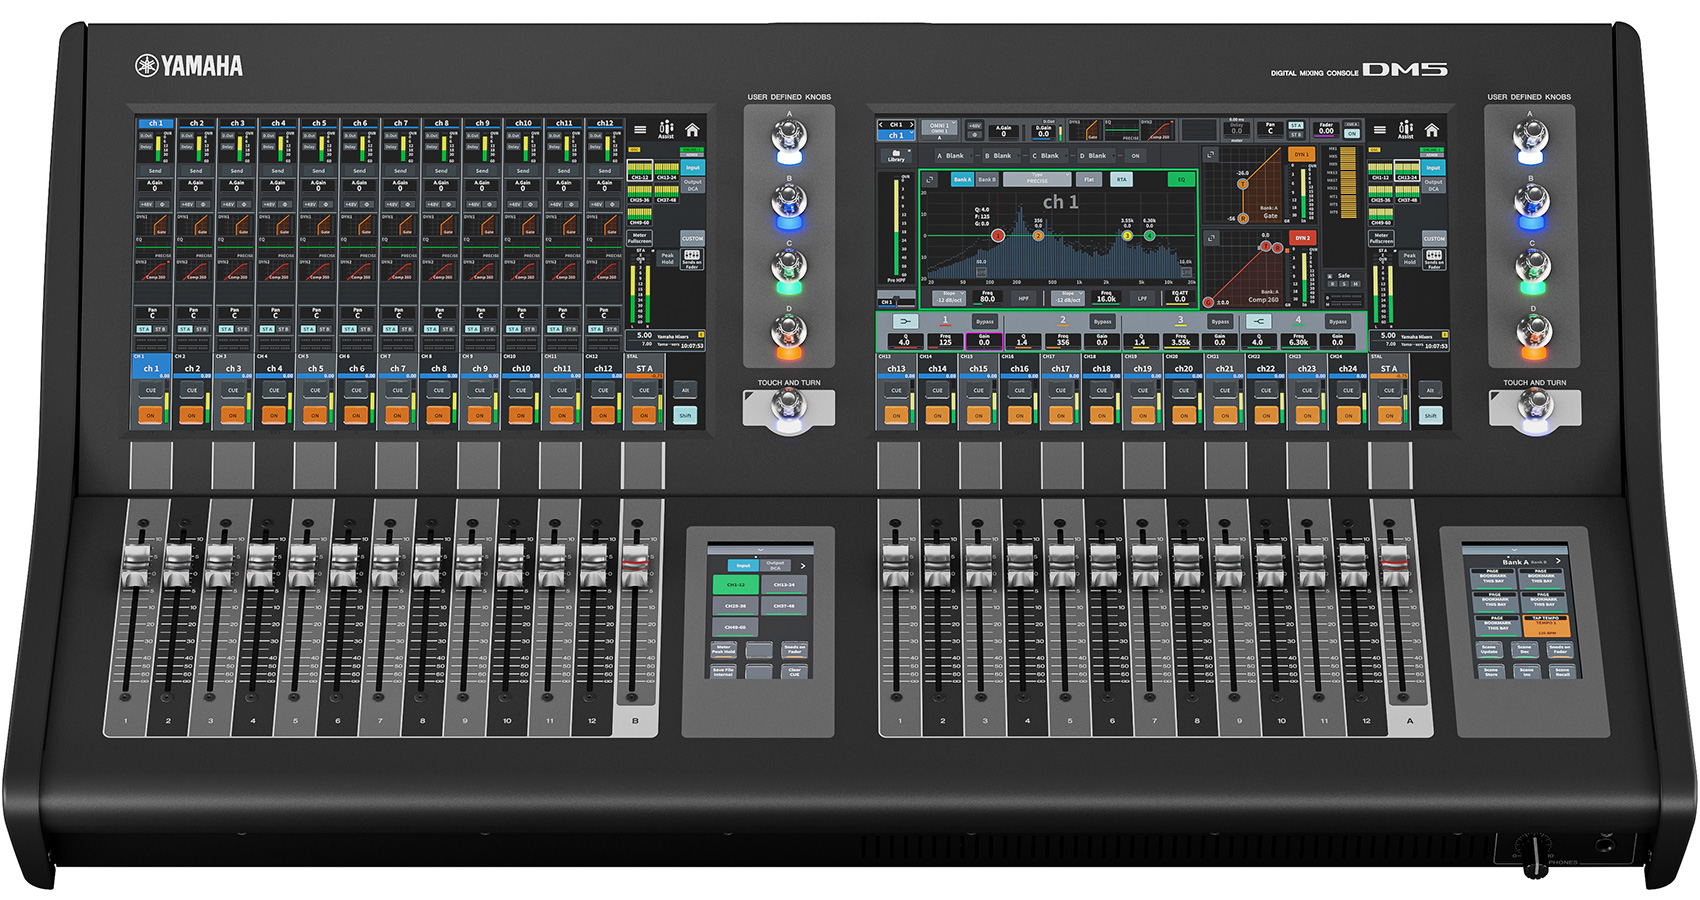Select yellow EQ band 3 node
The width and height of the screenshot is (1700, 900).
[1127, 236]
